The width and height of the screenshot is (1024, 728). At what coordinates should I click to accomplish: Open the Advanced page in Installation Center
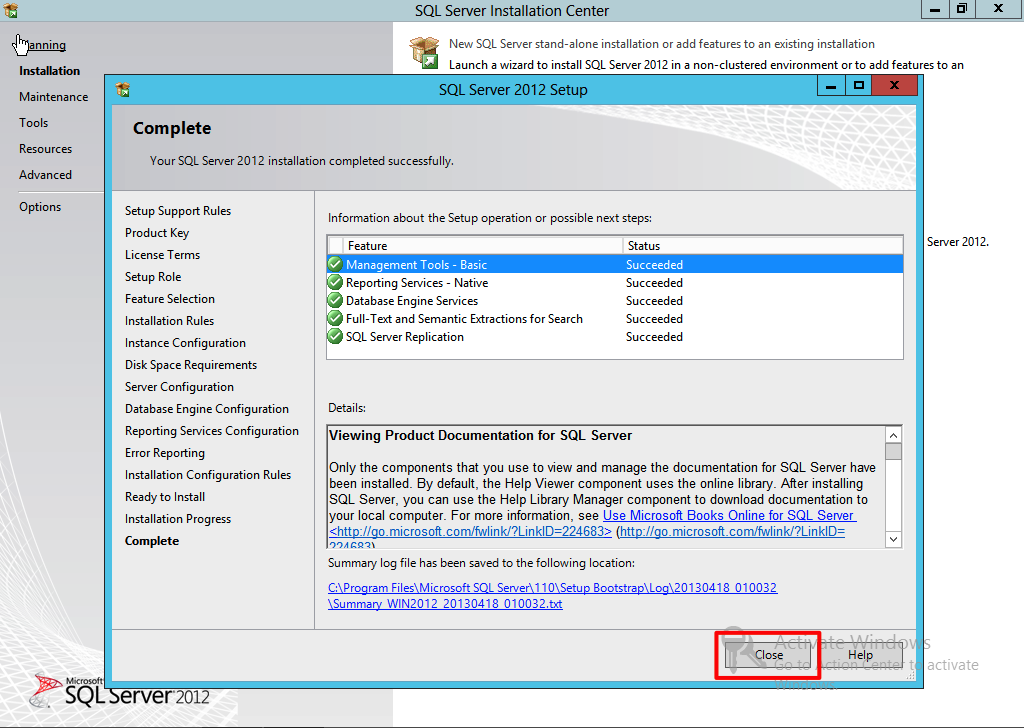click(x=46, y=175)
